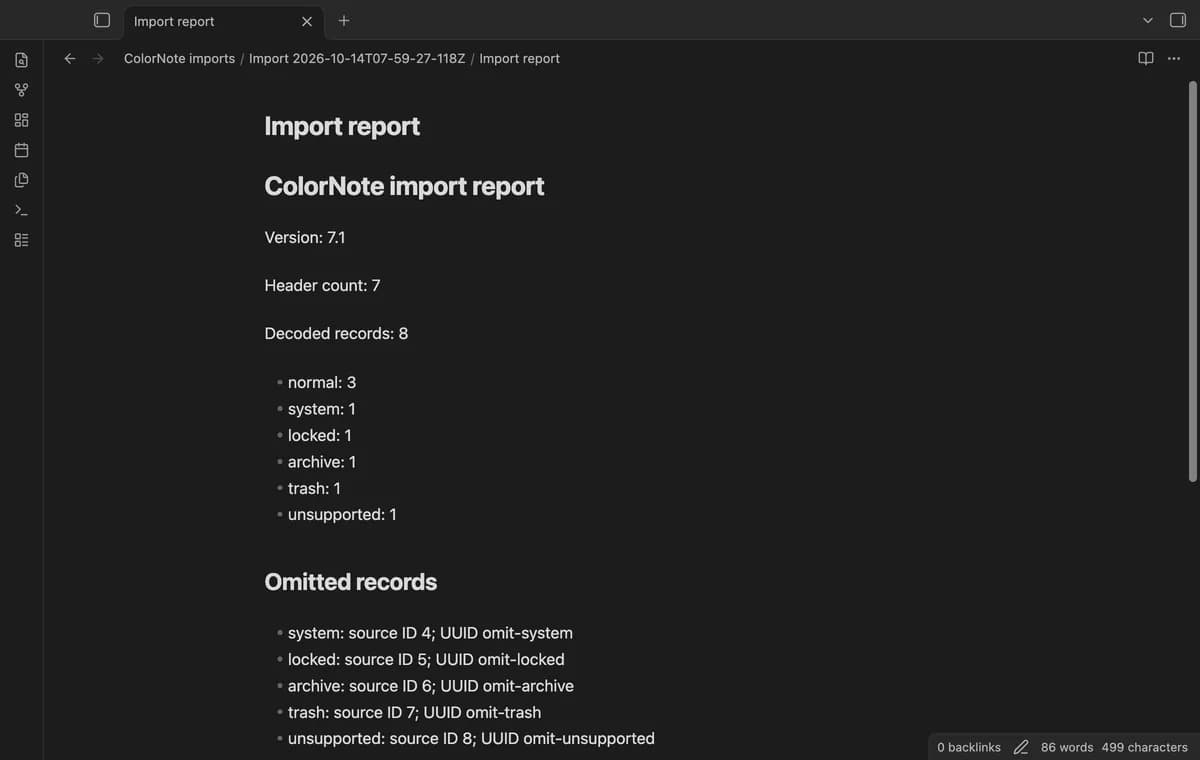Click the UUID omit-archive line

pos(431,686)
